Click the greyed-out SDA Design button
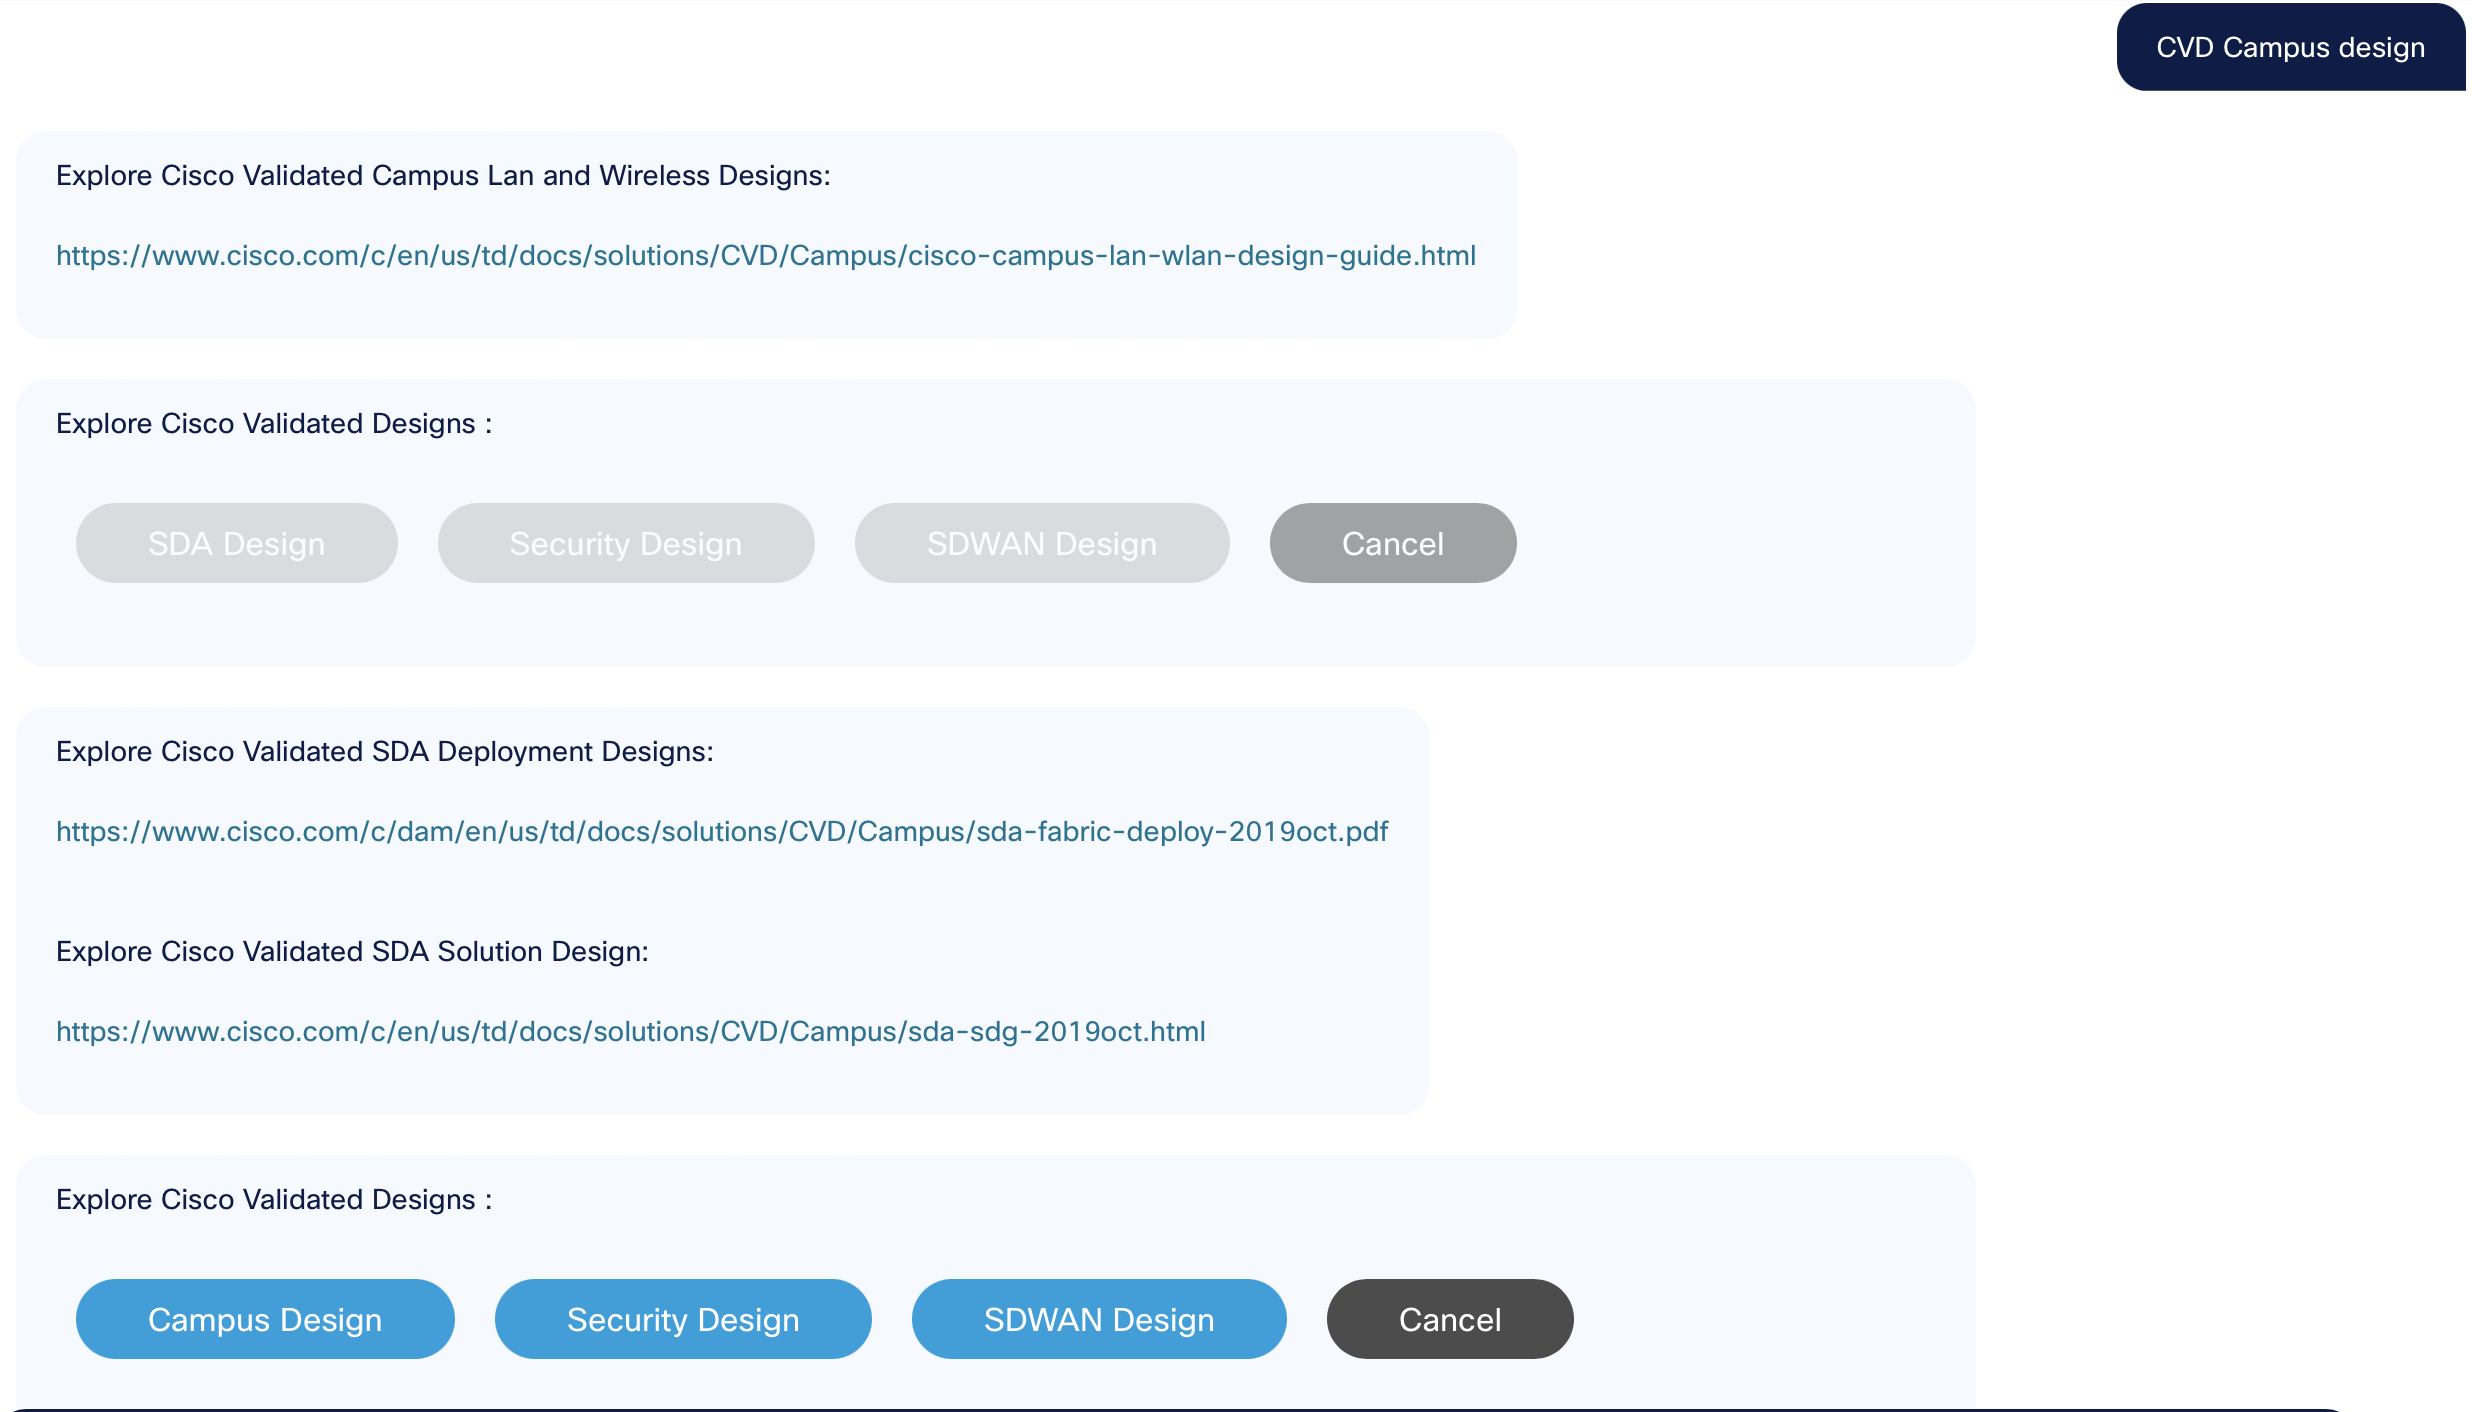This screenshot has width=2472, height=1412. 236,543
